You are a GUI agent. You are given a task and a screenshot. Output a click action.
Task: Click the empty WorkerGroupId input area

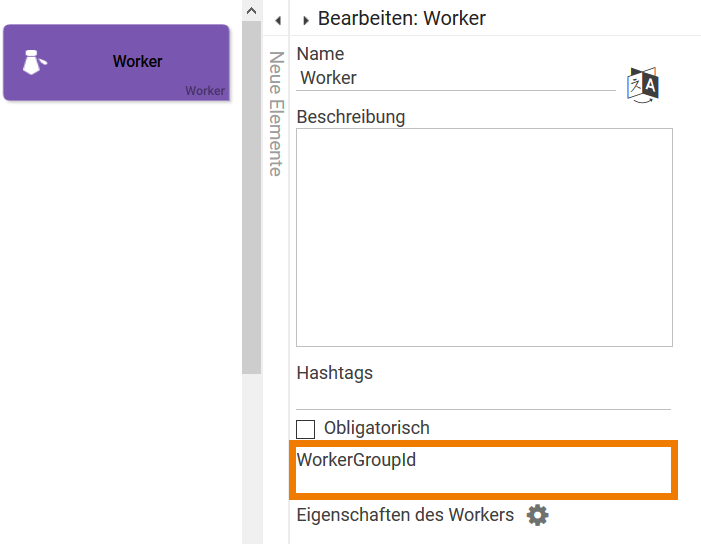tap(484, 481)
